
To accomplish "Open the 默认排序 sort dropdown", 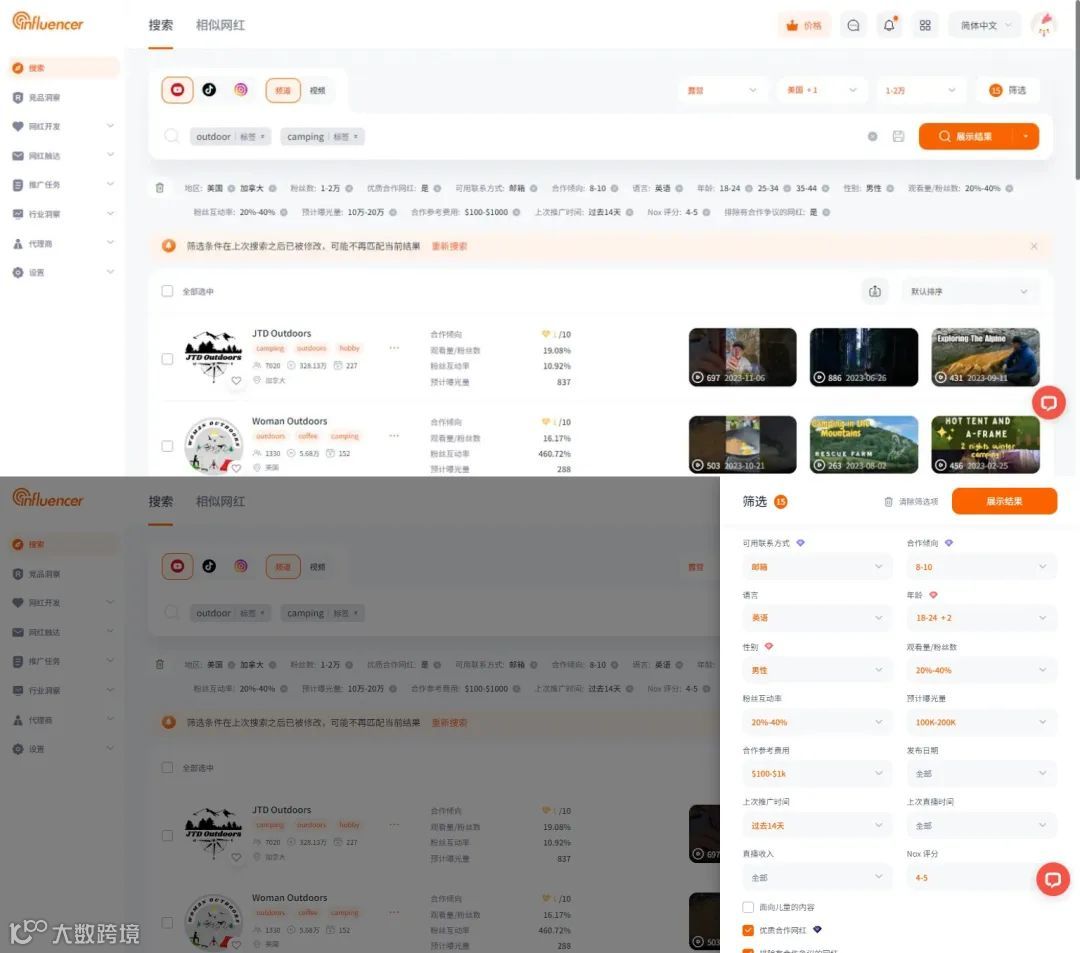I will 968,291.
